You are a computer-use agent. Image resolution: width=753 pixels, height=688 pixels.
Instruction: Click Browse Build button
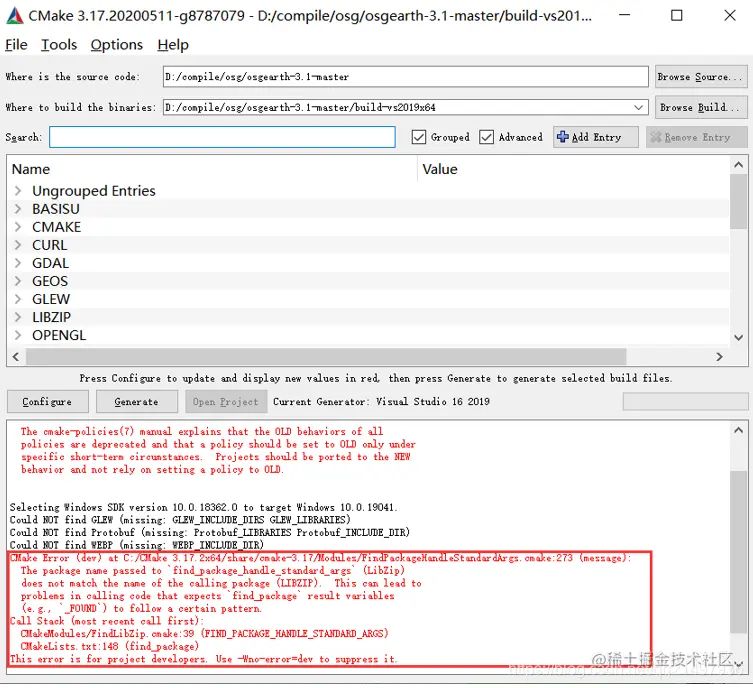click(x=701, y=107)
